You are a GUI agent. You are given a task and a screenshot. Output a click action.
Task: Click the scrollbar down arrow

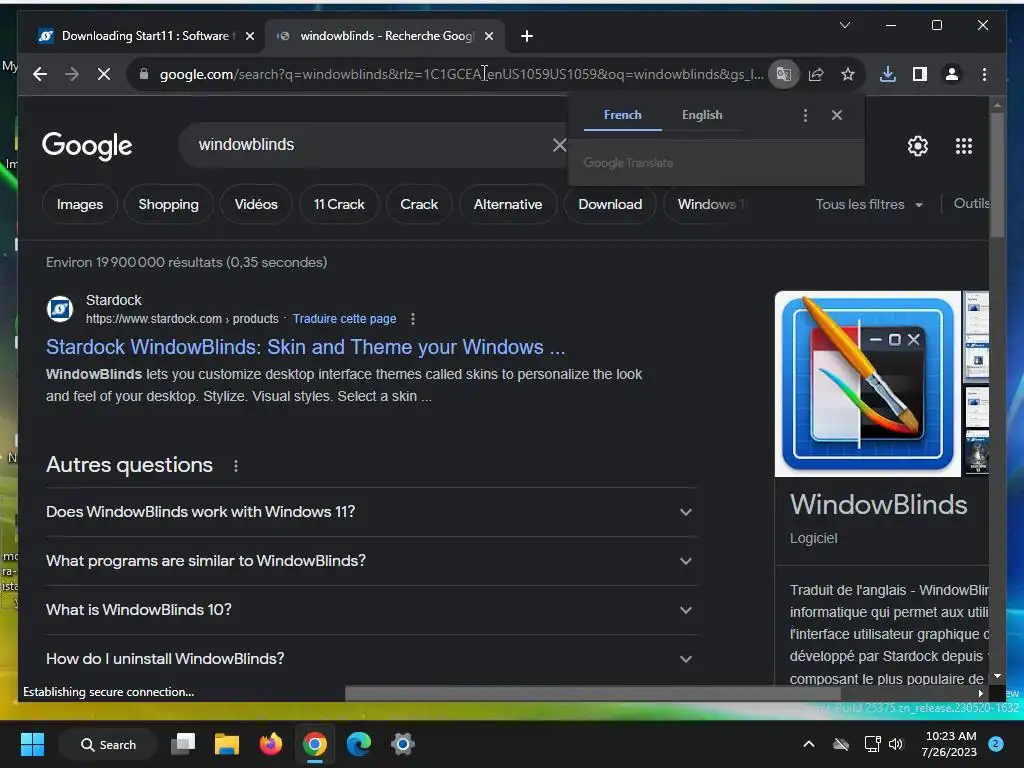tap(997, 677)
